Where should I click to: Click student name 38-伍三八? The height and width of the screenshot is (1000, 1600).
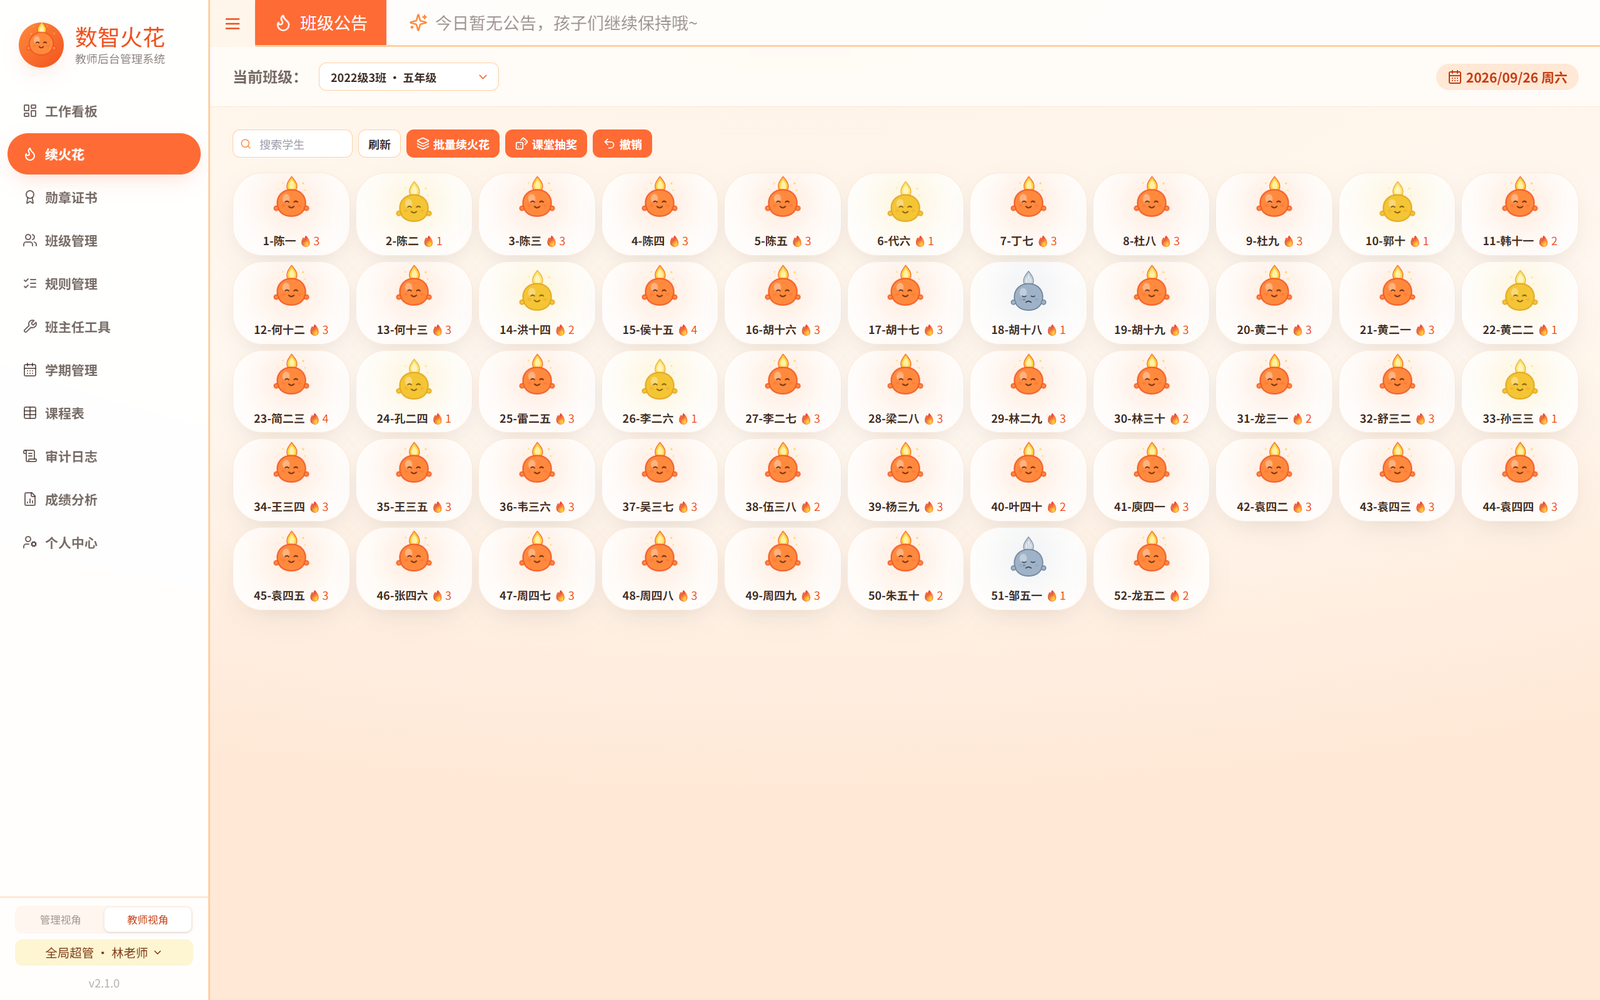pos(771,507)
